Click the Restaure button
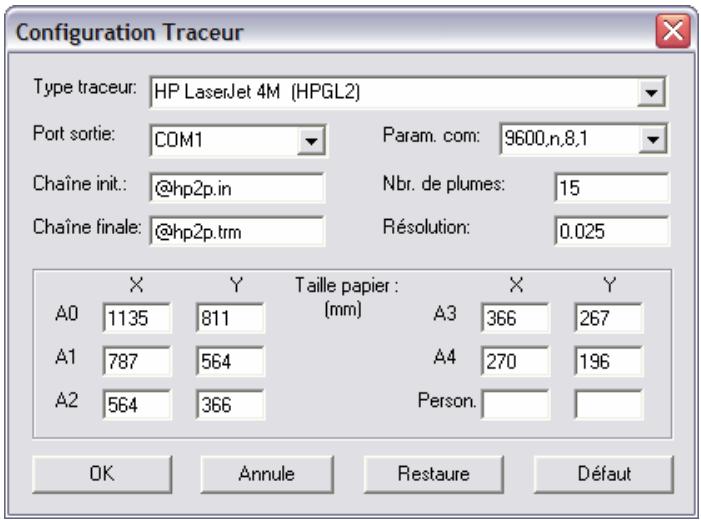The height and width of the screenshot is (520, 701). pyautogui.click(x=434, y=474)
